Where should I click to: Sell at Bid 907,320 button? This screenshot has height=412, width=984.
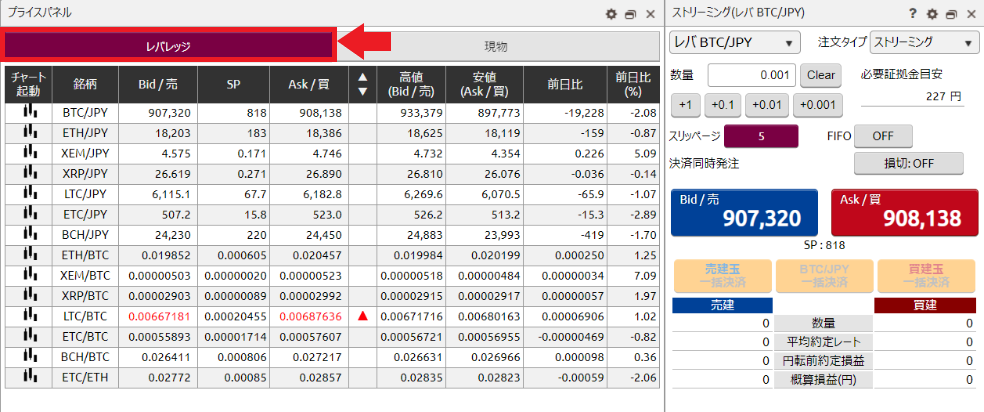tap(744, 212)
